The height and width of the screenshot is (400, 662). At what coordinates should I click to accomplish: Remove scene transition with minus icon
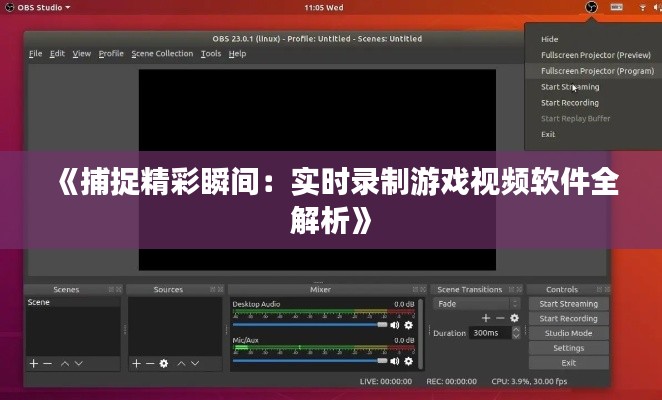[500, 318]
